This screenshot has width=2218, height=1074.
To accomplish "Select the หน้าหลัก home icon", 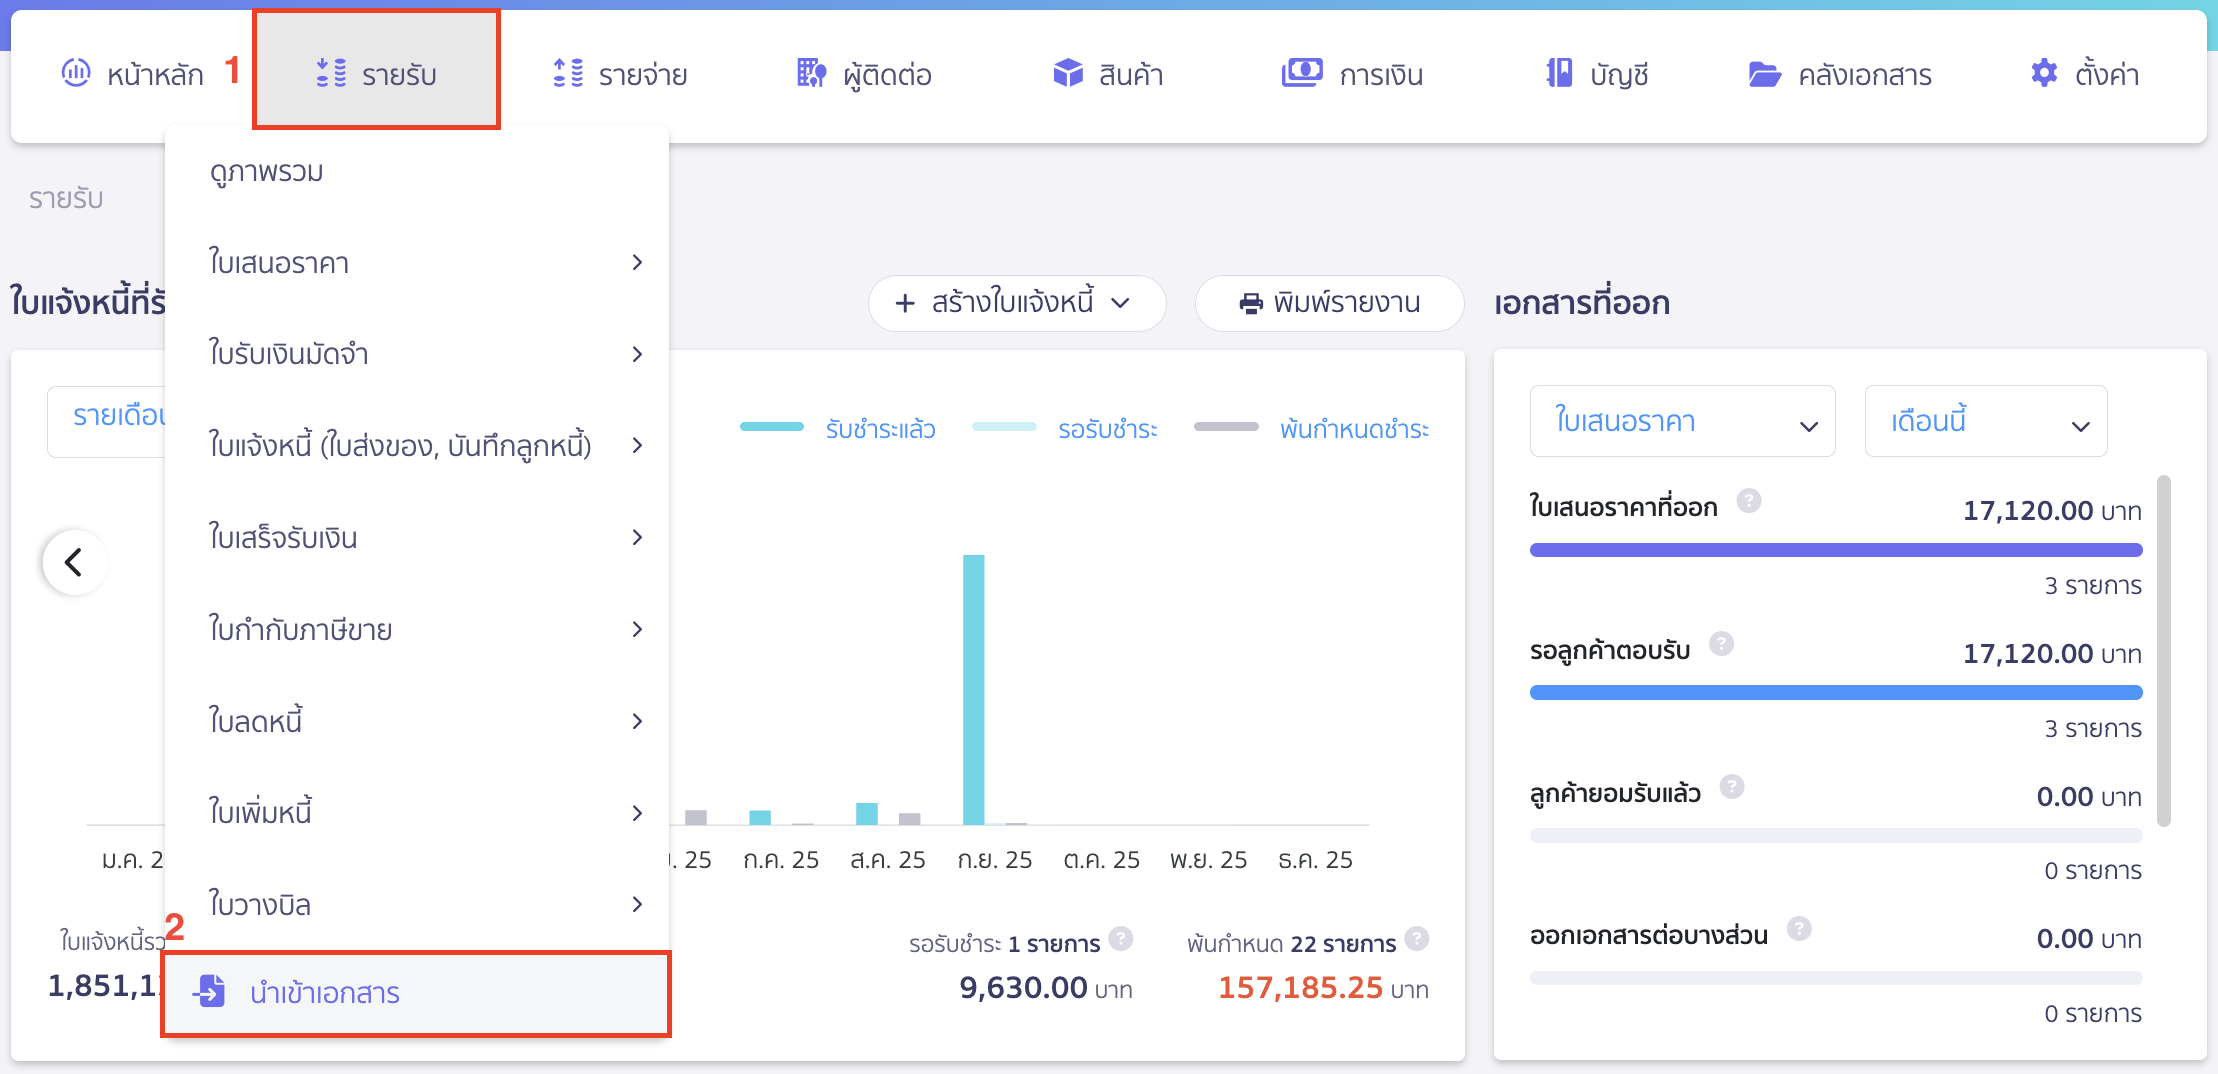I will 76,73.
